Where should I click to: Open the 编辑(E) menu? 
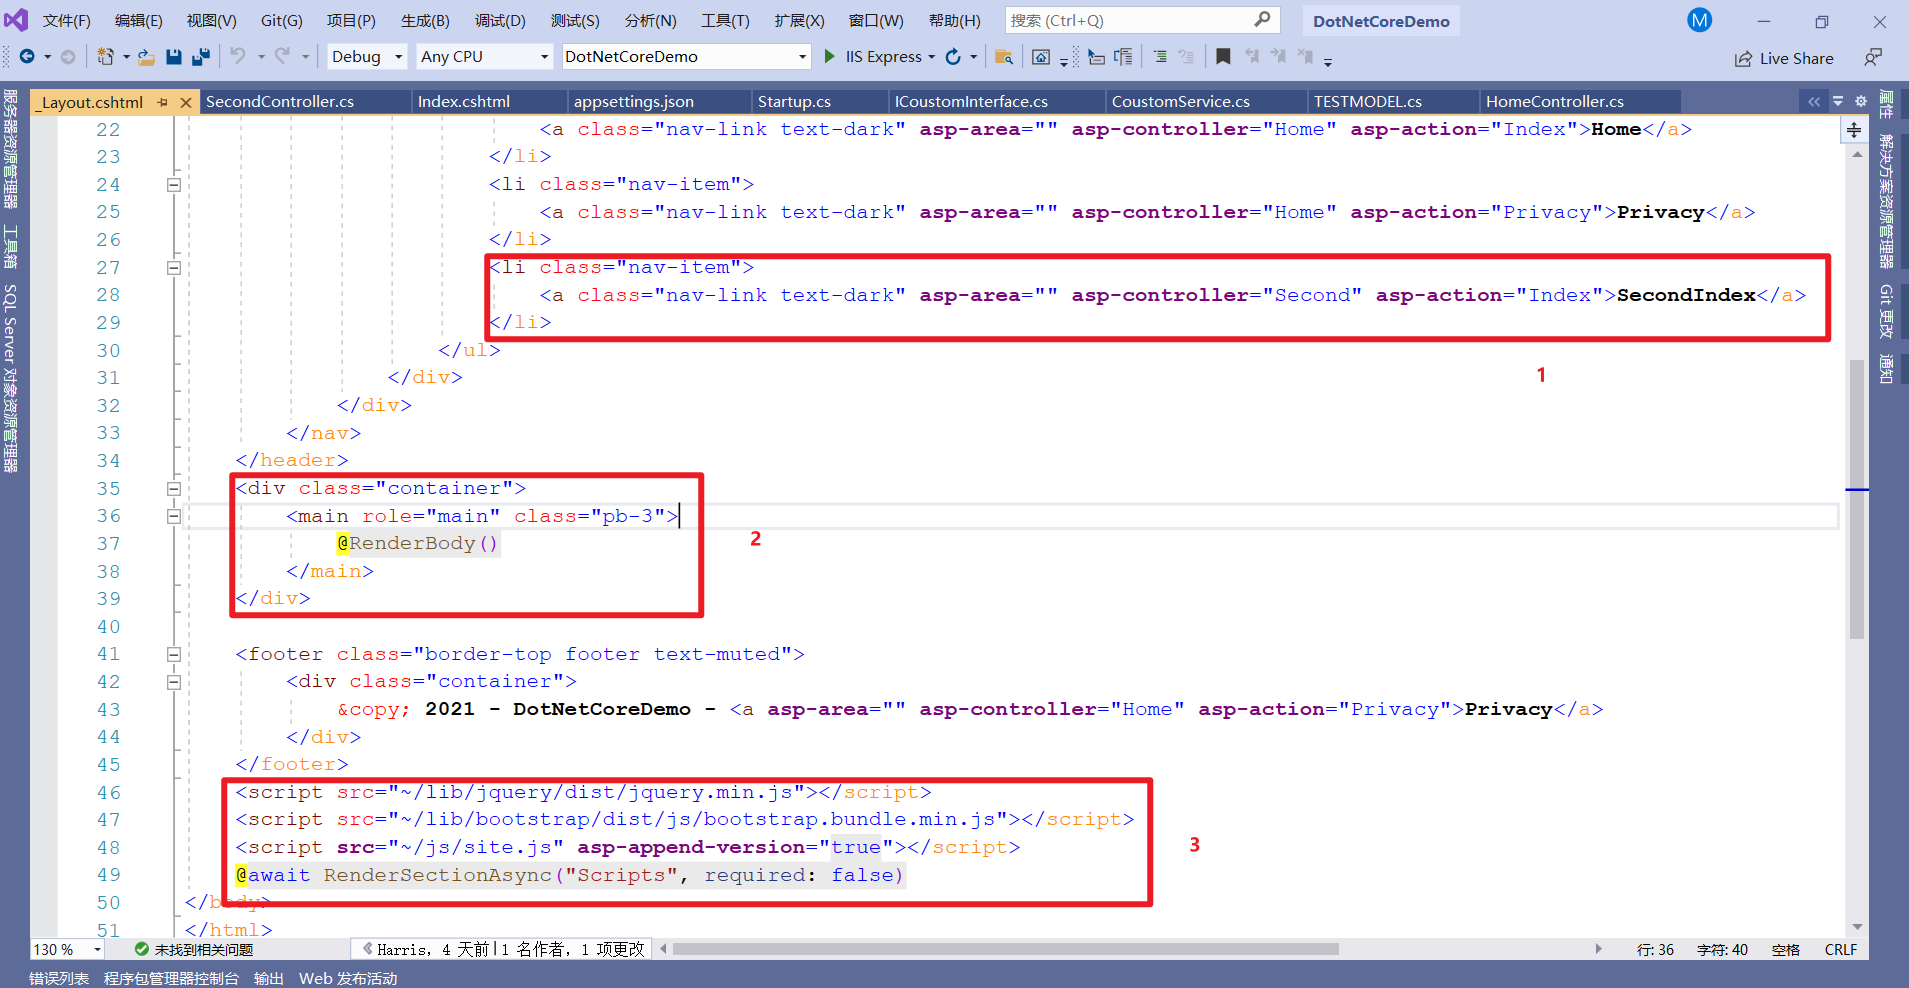pos(139,20)
